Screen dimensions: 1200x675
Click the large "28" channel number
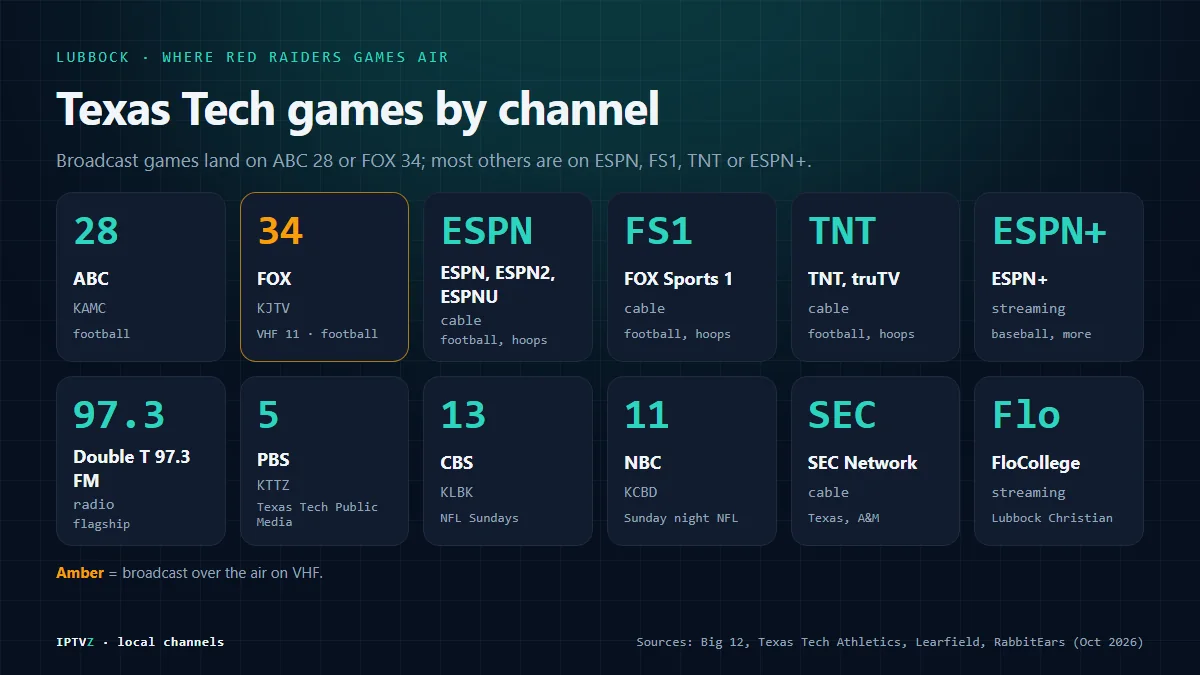coord(96,231)
